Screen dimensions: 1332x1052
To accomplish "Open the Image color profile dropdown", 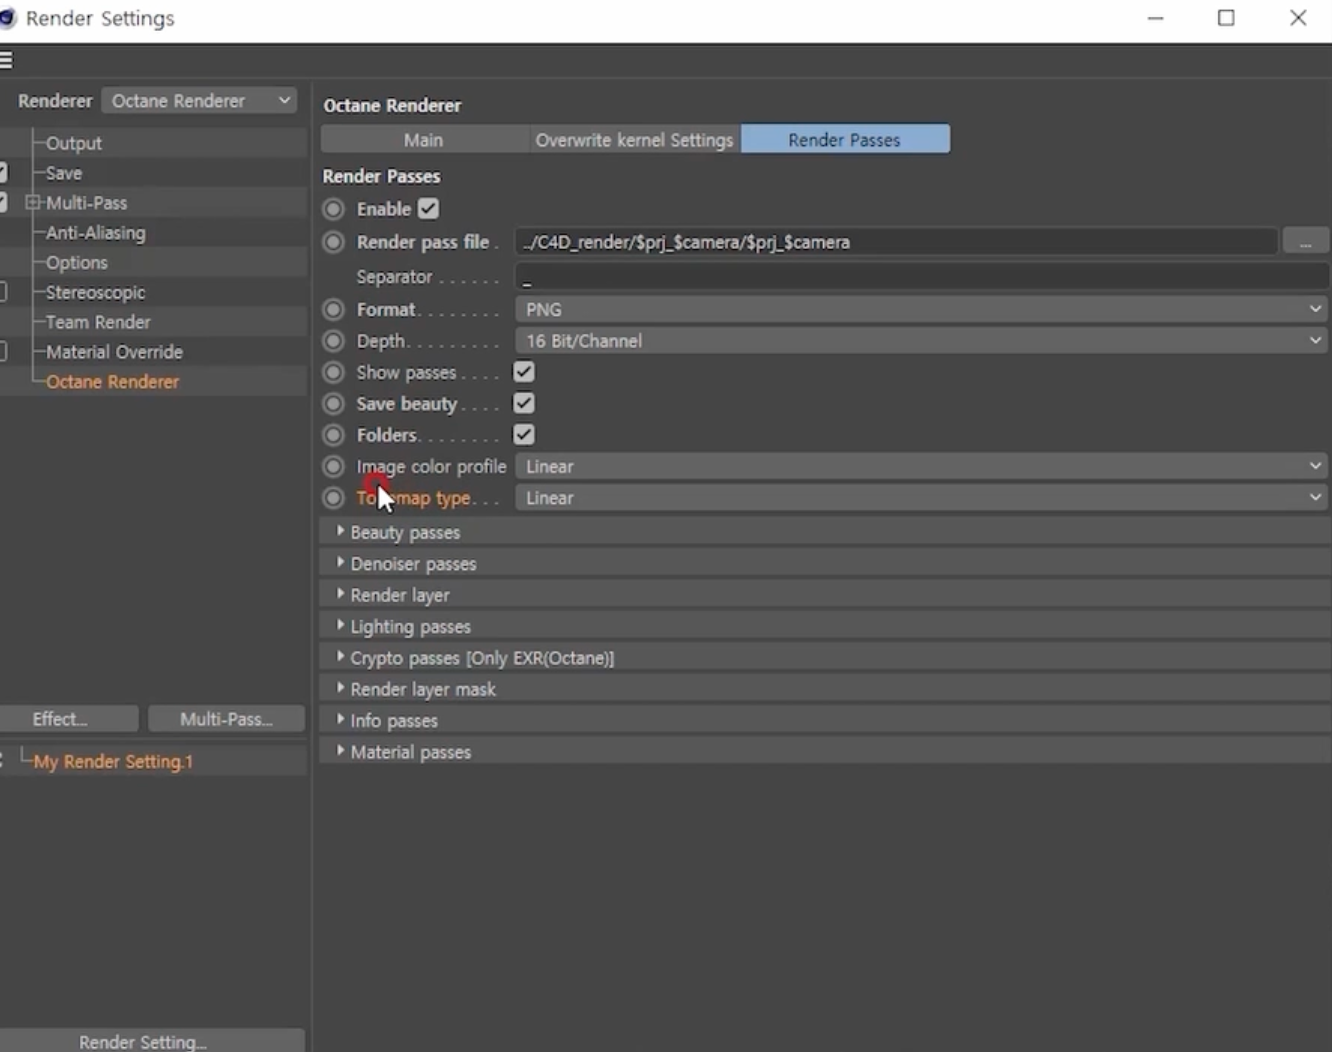I will (922, 467).
